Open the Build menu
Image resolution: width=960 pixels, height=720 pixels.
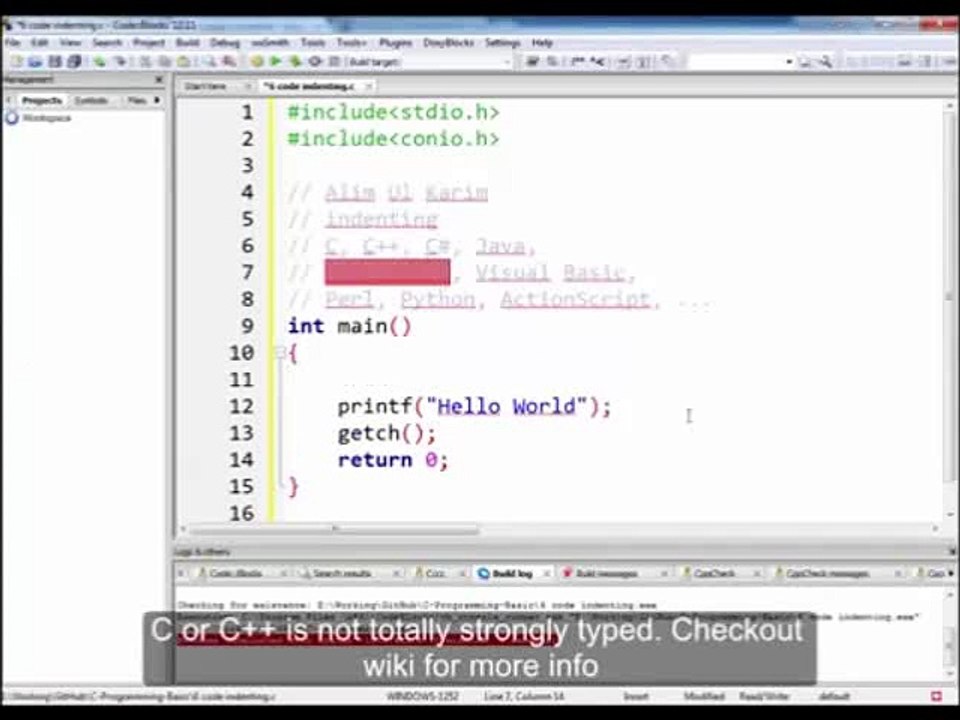click(187, 42)
